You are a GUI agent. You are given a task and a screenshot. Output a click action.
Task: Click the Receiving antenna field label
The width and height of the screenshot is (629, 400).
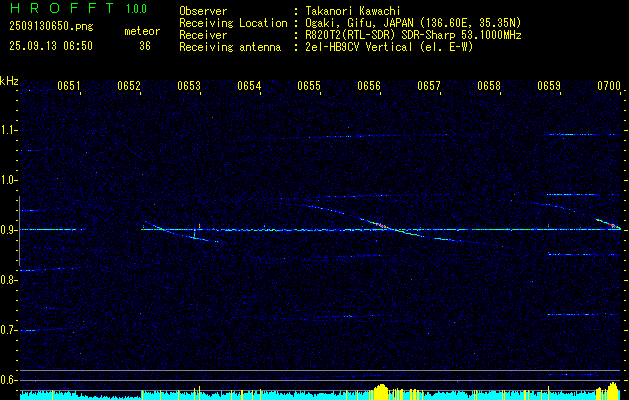coord(230,47)
